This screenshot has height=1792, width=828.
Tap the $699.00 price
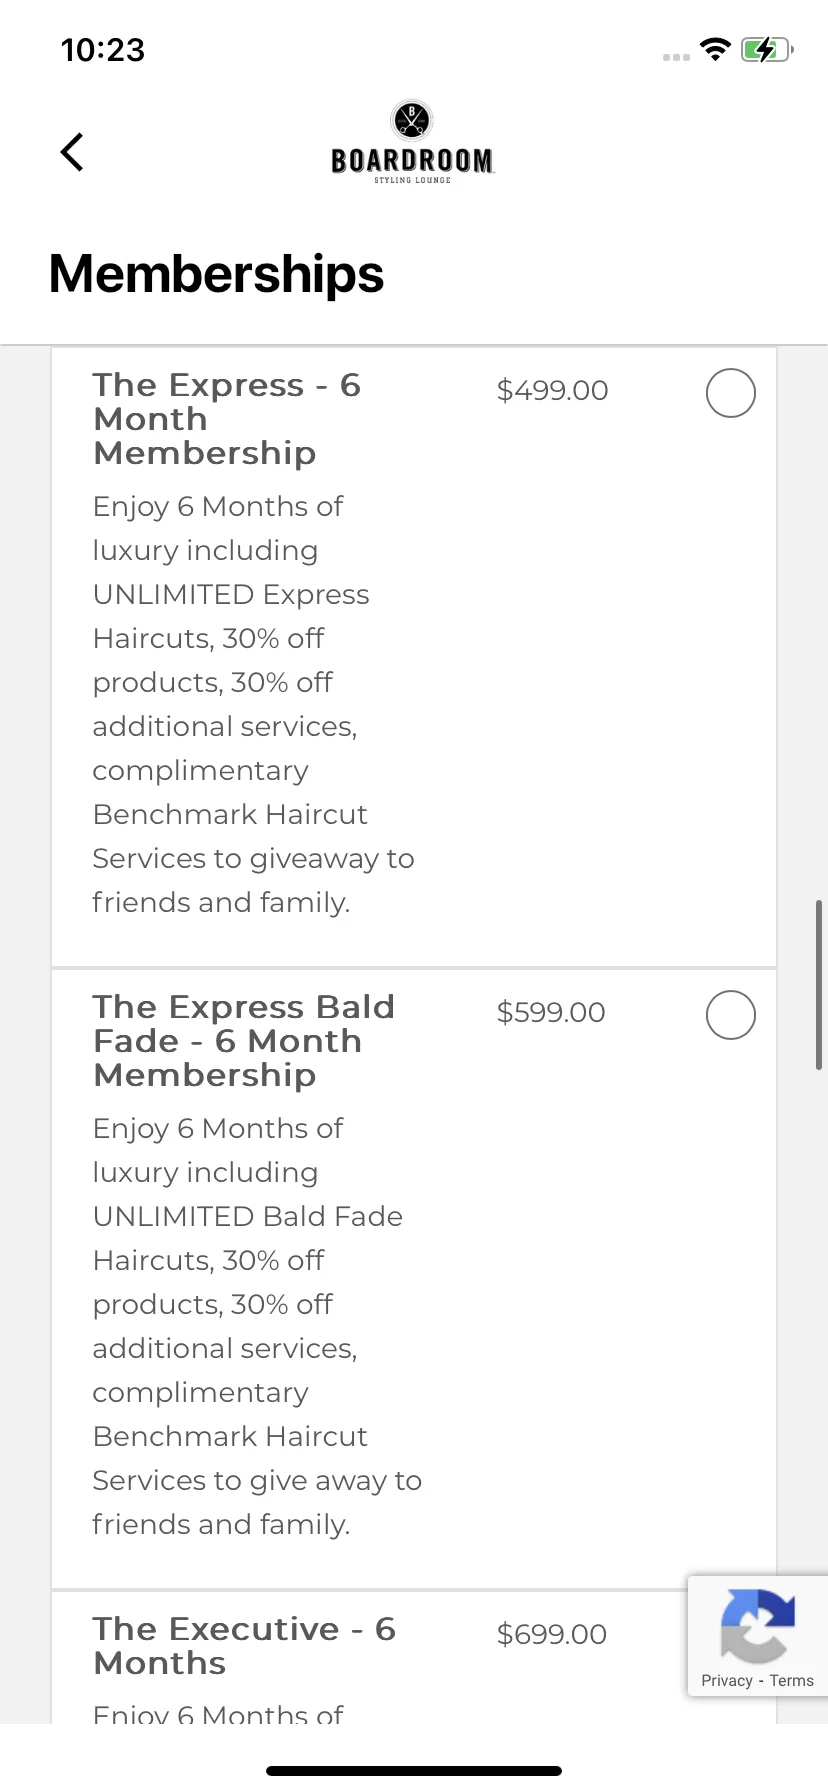click(552, 1634)
